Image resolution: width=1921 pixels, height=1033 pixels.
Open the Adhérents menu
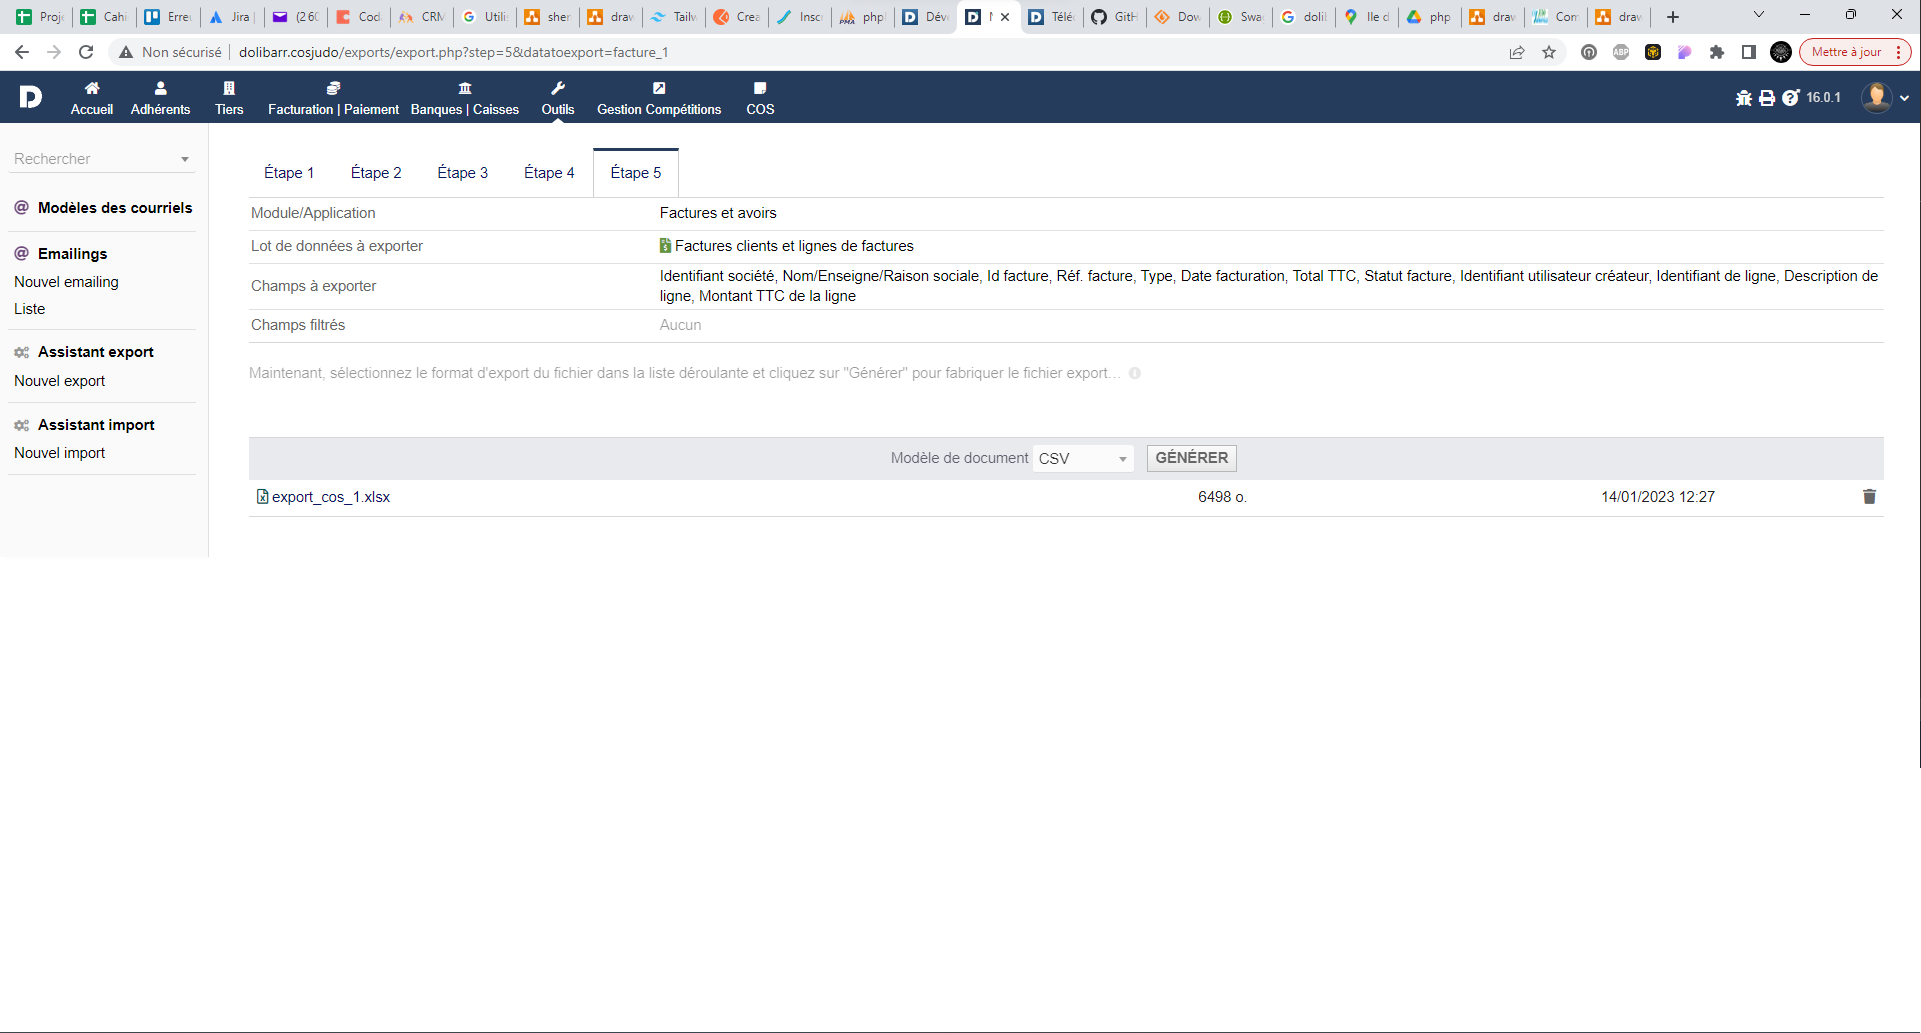(x=160, y=98)
